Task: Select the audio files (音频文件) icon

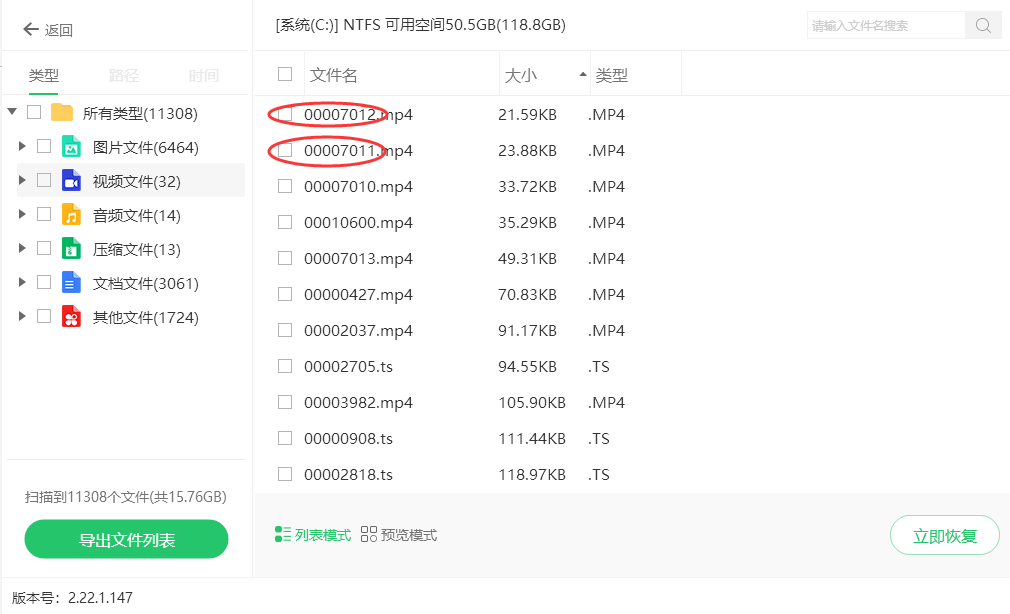Action: tap(71, 215)
